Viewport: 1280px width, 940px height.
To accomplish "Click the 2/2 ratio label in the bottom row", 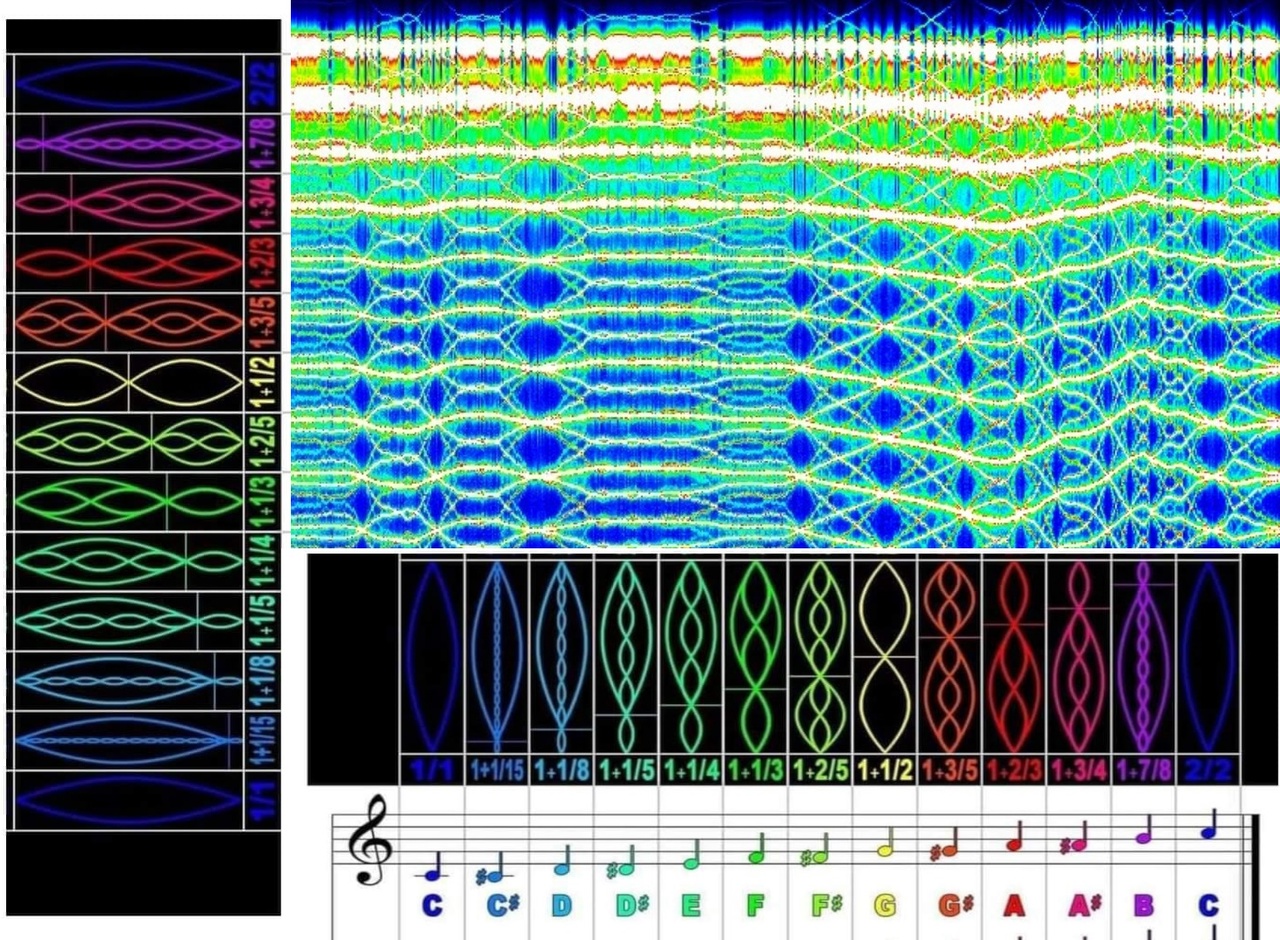I will (x=1208, y=769).
